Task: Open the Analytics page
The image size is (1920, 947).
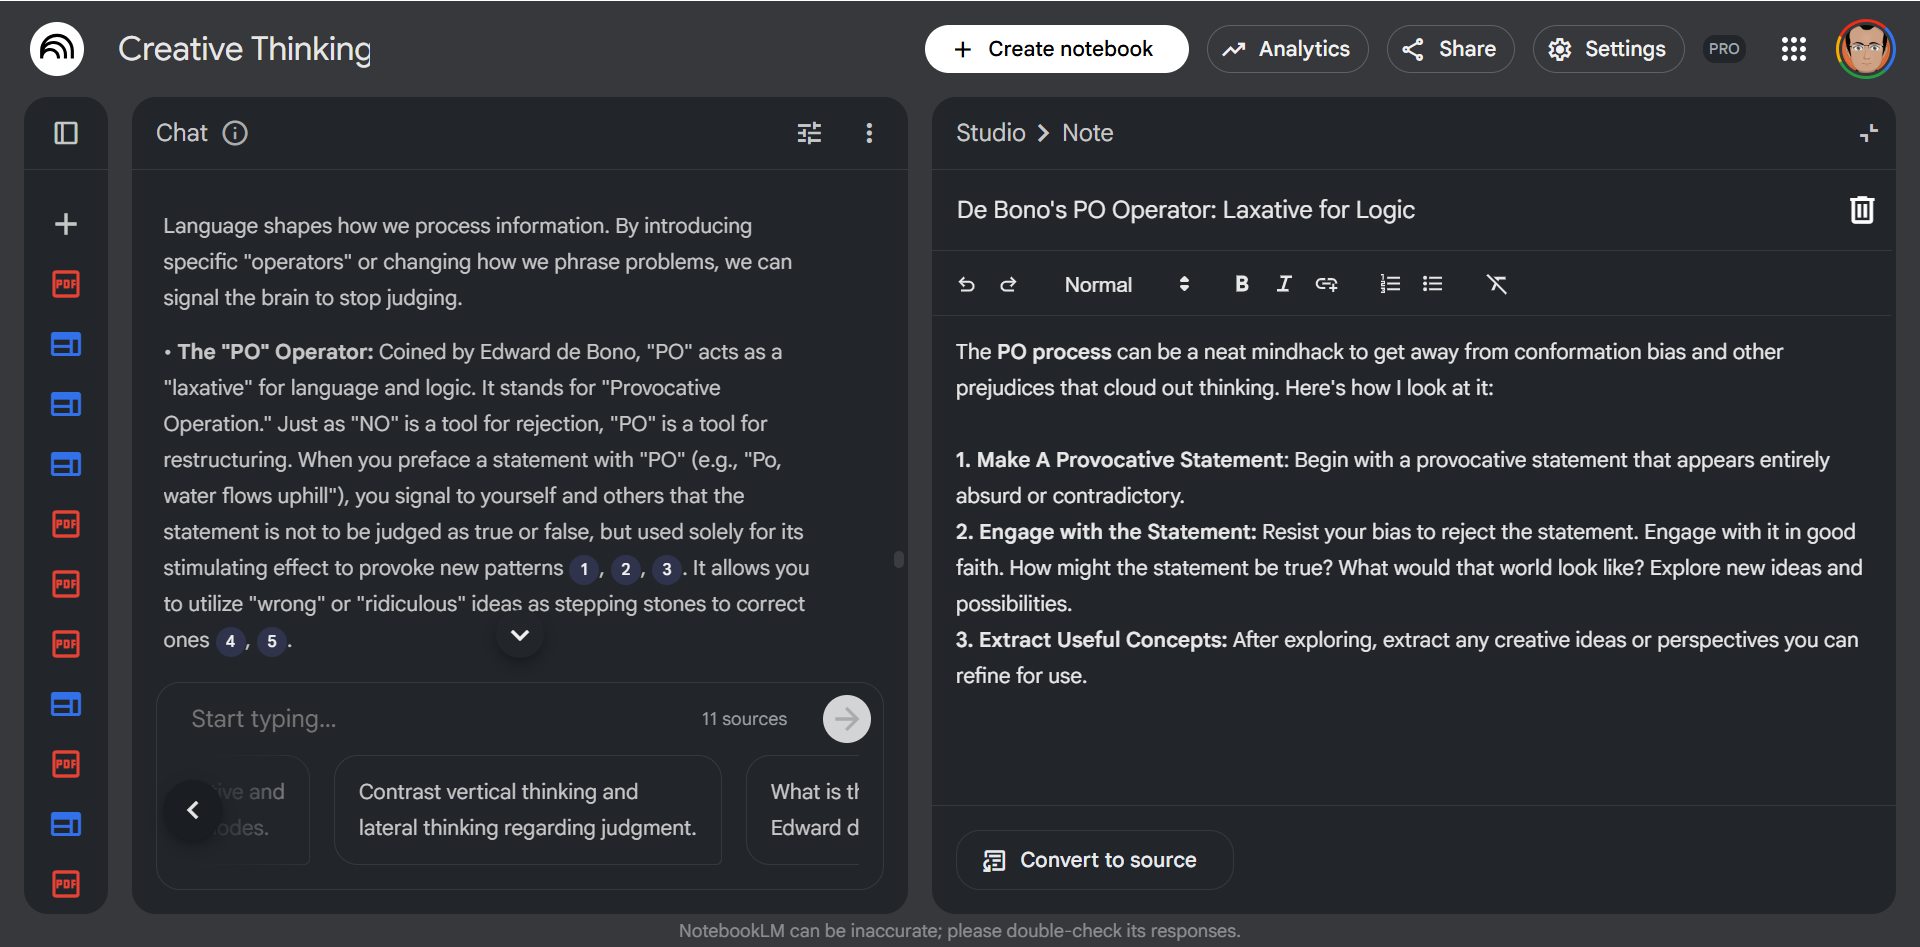Action: coord(1287,49)
